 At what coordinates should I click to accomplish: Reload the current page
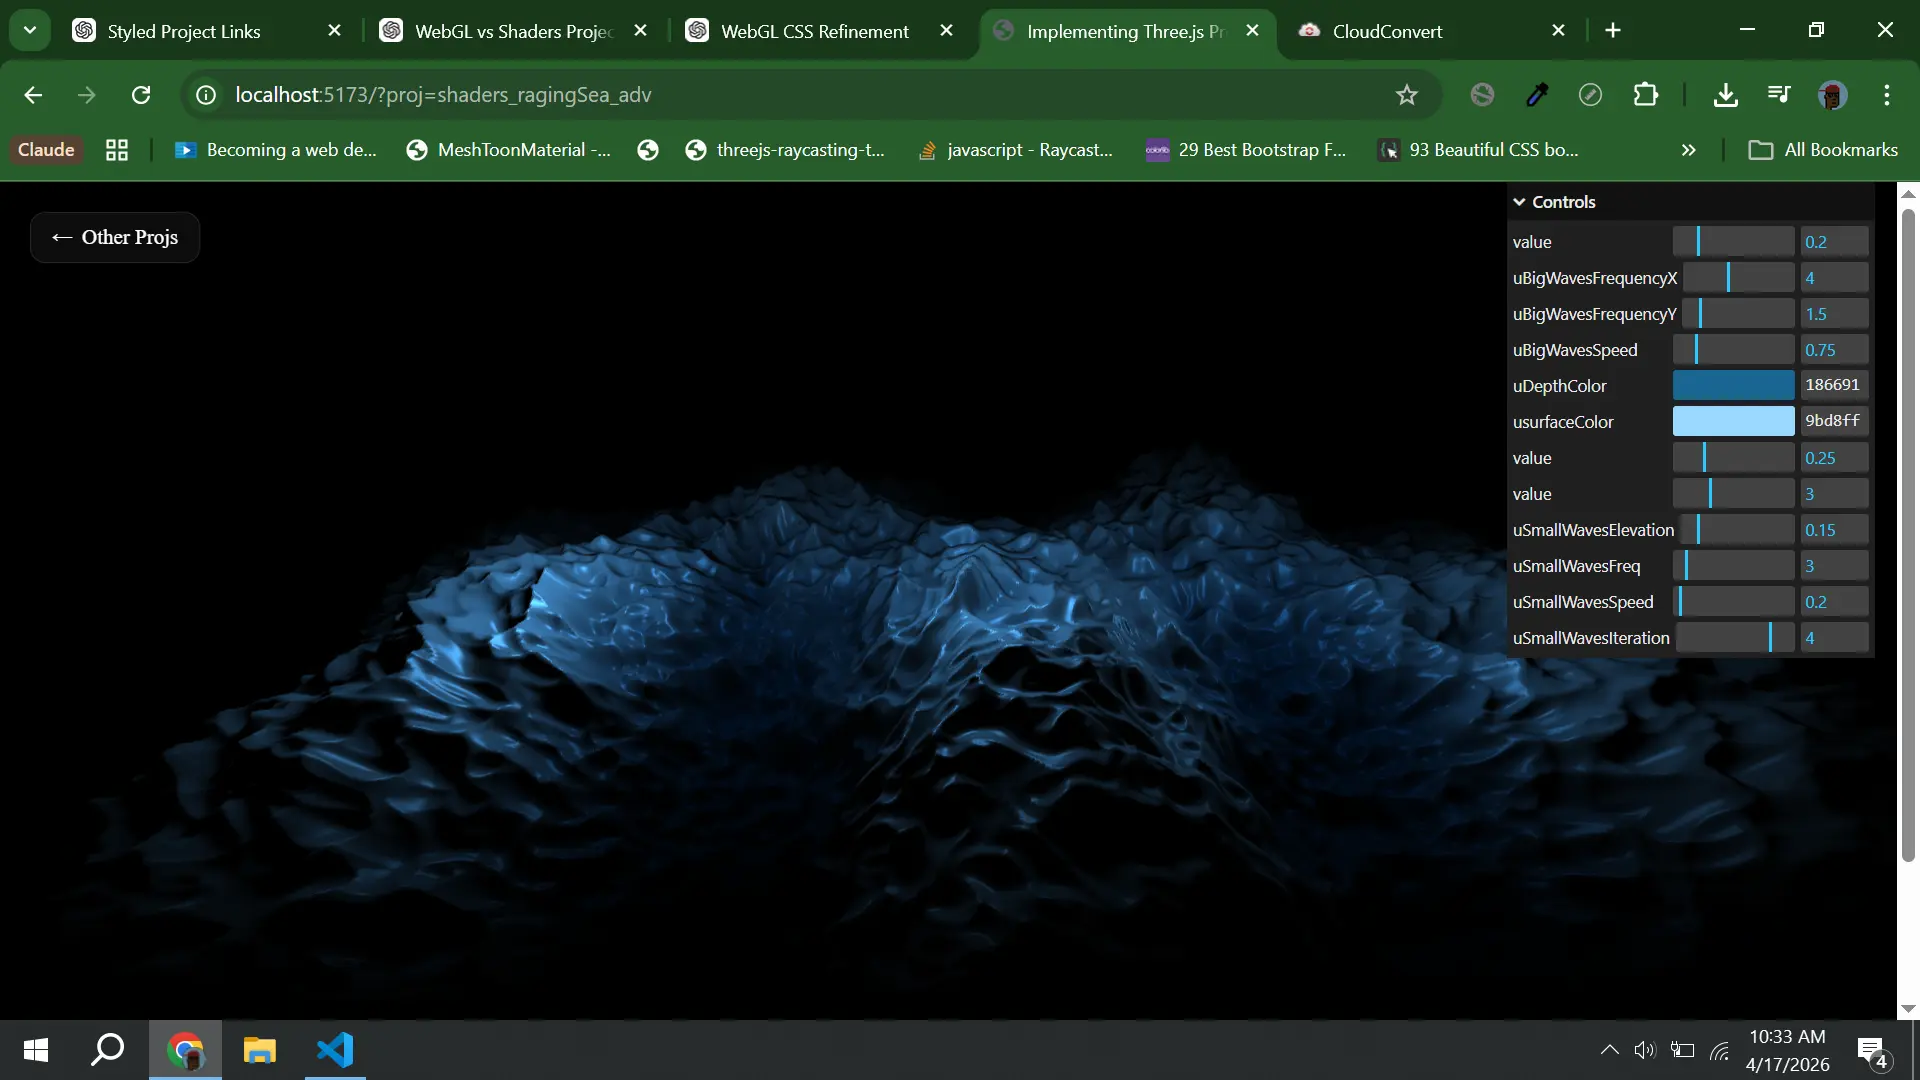coord(141,95)
